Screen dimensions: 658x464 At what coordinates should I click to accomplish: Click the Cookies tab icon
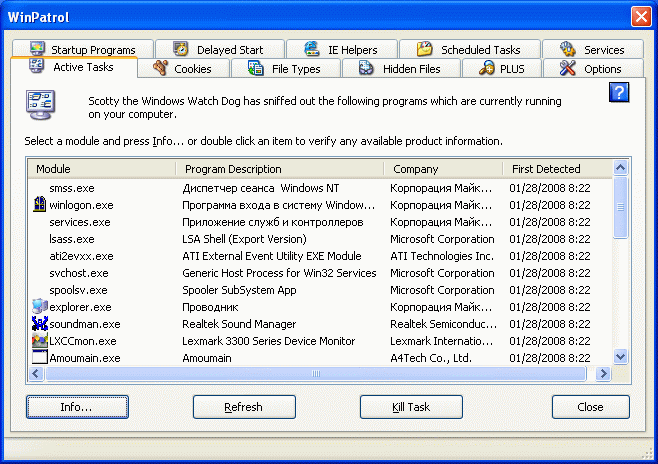pyautogui.click(x=160, y=68)
